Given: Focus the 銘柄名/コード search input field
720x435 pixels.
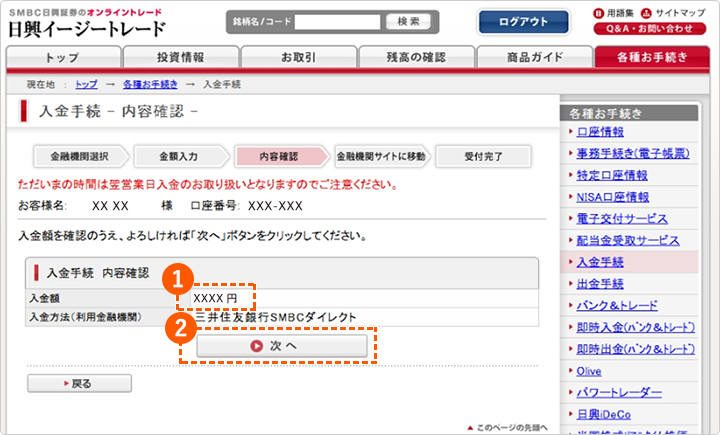Looking at the screenshot, I should (338, 22).
